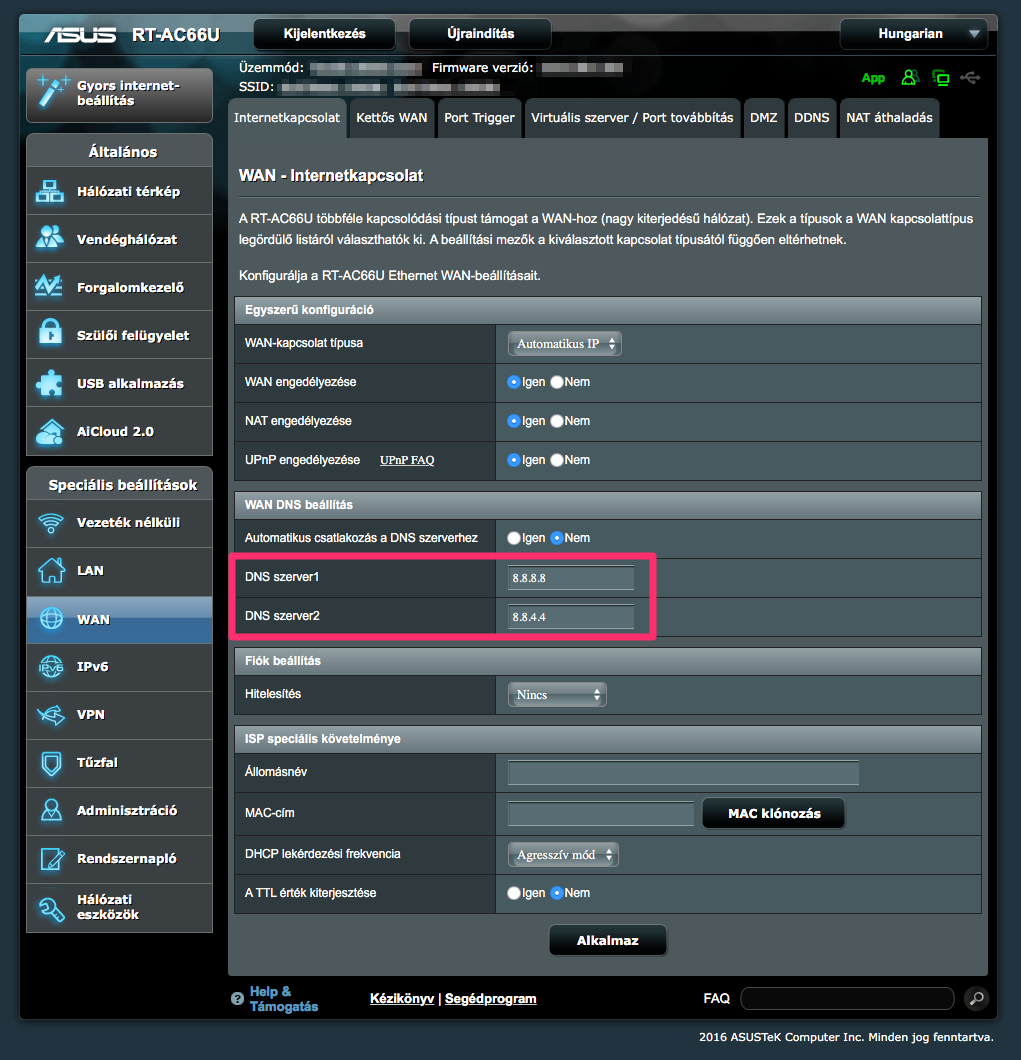Screen dimensions: 1021x1060
Task: Click the WAN globe icon
Action: [51, 619]
